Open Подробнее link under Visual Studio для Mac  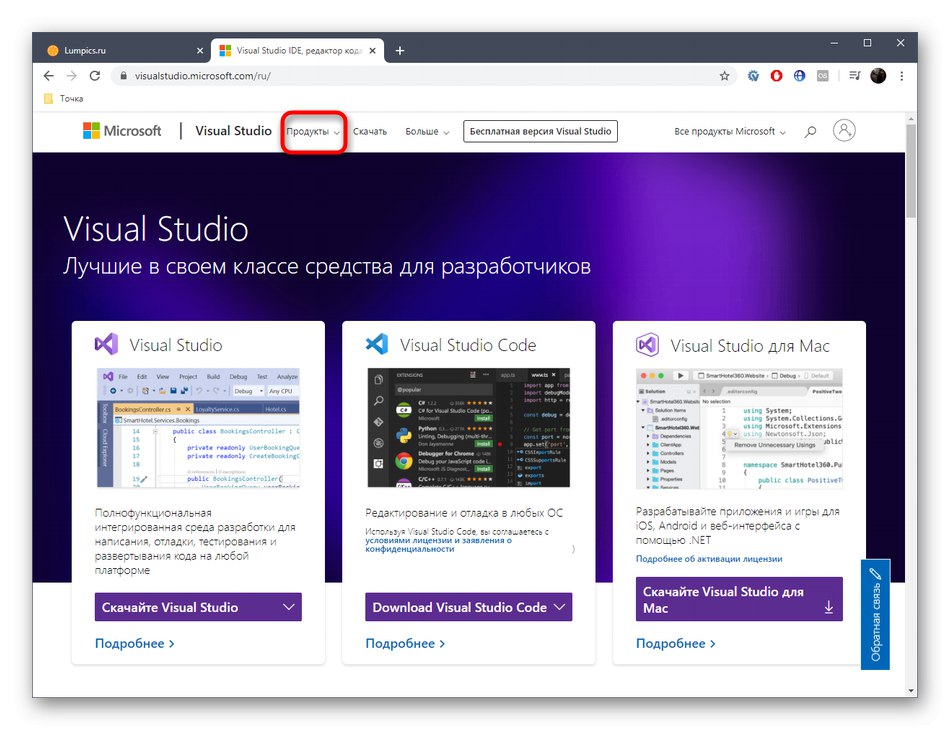pos(676,643)
